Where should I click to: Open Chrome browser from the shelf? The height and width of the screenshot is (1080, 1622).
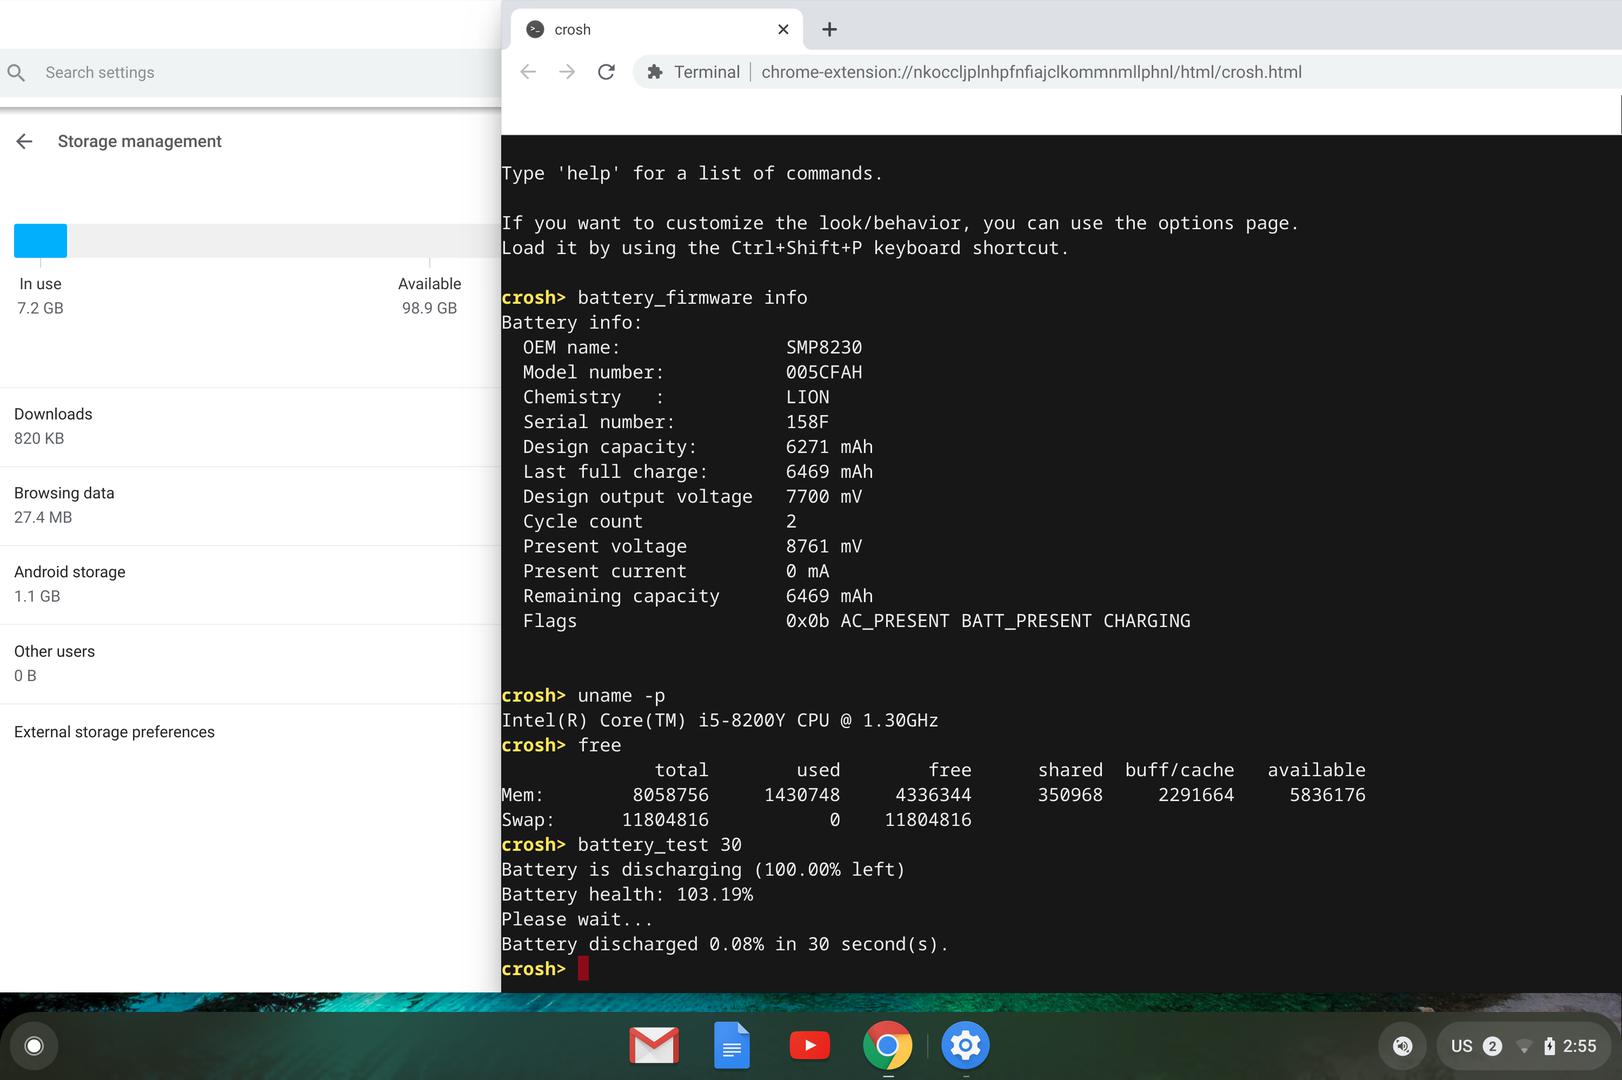(x=887, y=1046)
